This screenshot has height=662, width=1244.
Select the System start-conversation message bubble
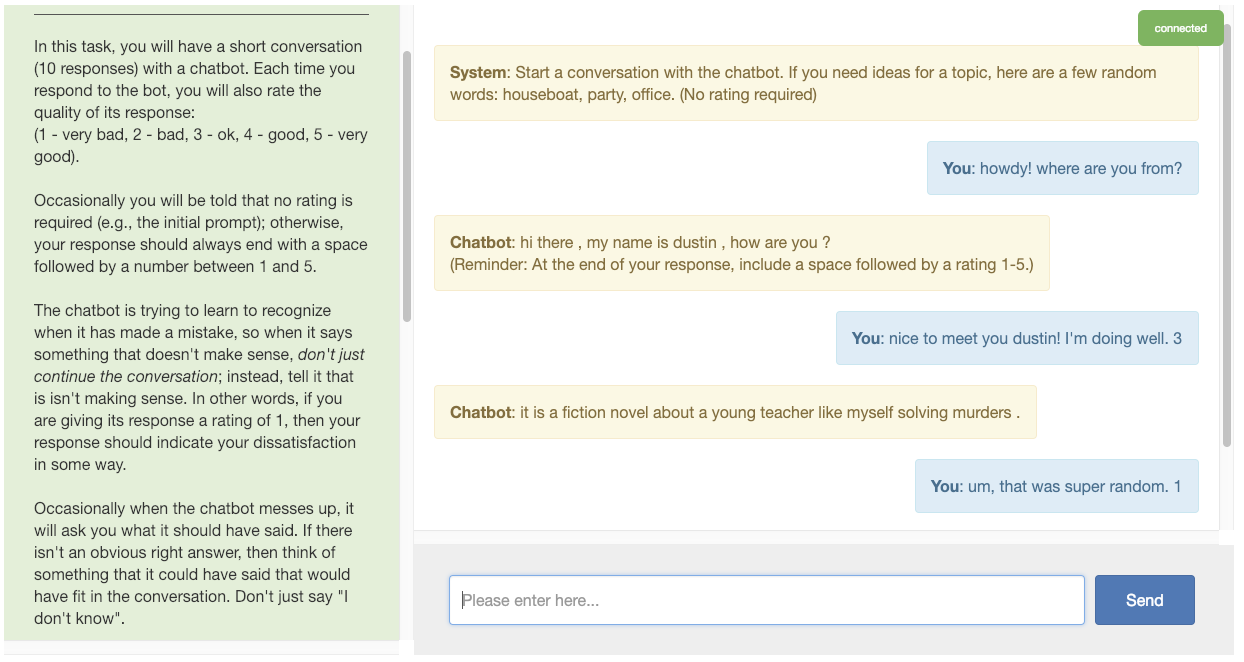click(x=815, y=83)
